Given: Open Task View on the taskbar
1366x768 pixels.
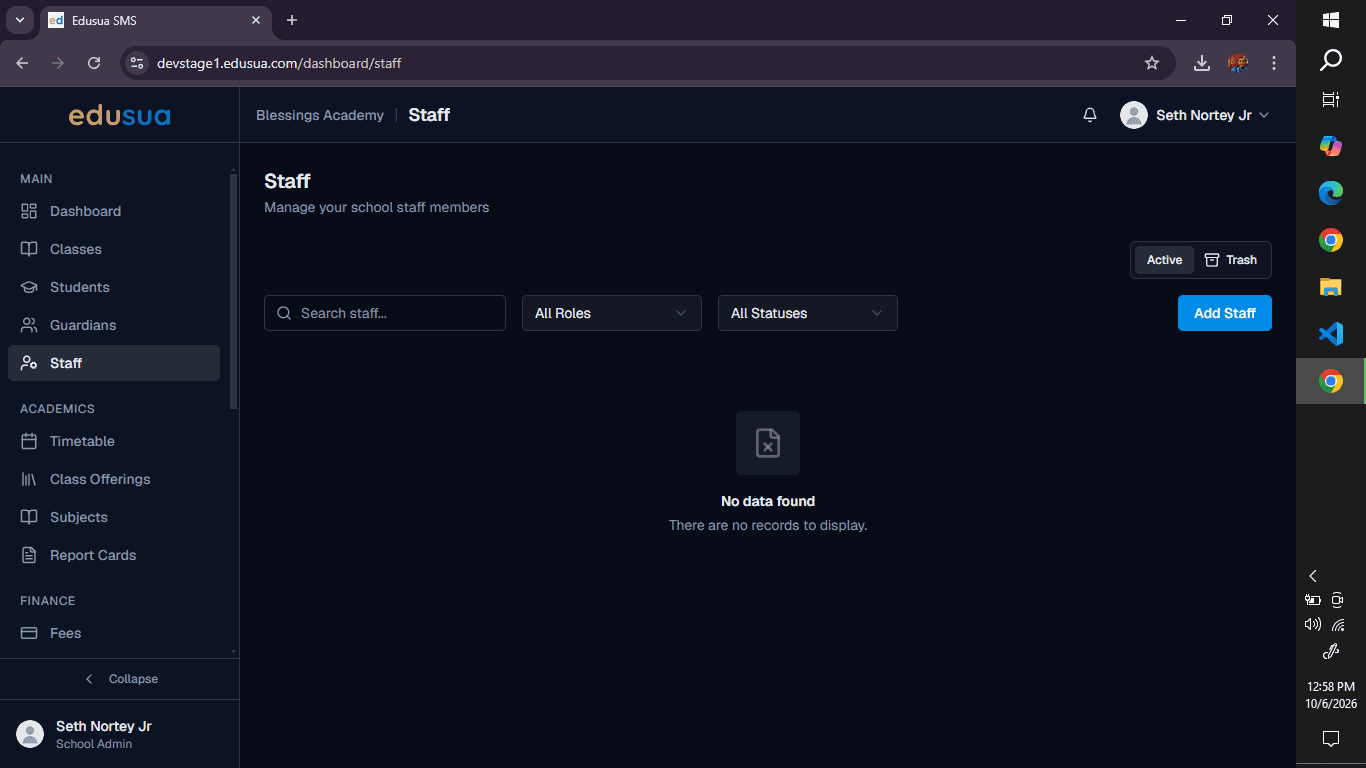Looking at the screenshot, I should click(x=1331, y=99).
